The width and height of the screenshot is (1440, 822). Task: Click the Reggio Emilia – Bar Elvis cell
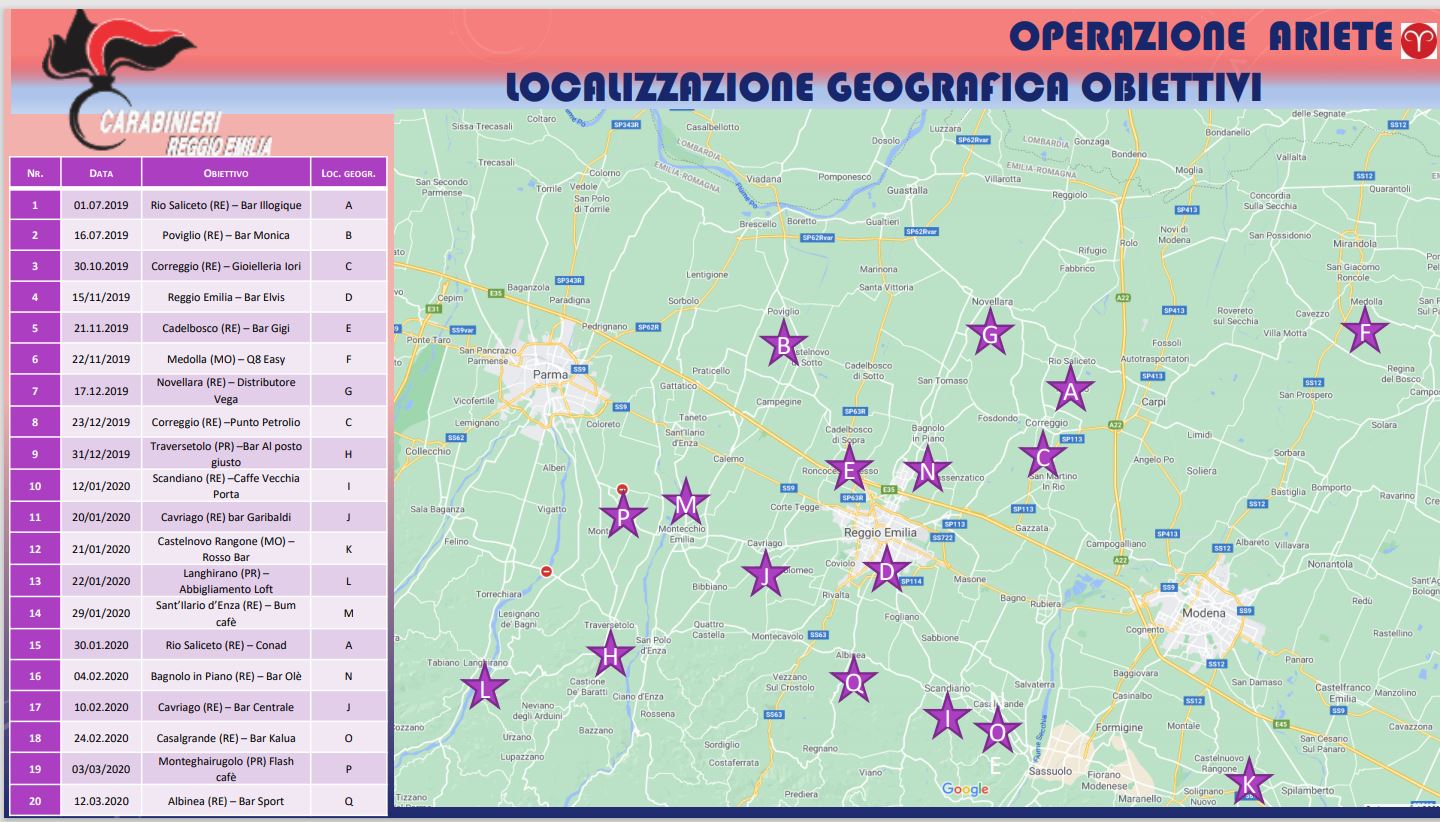(x=226, y=297)
